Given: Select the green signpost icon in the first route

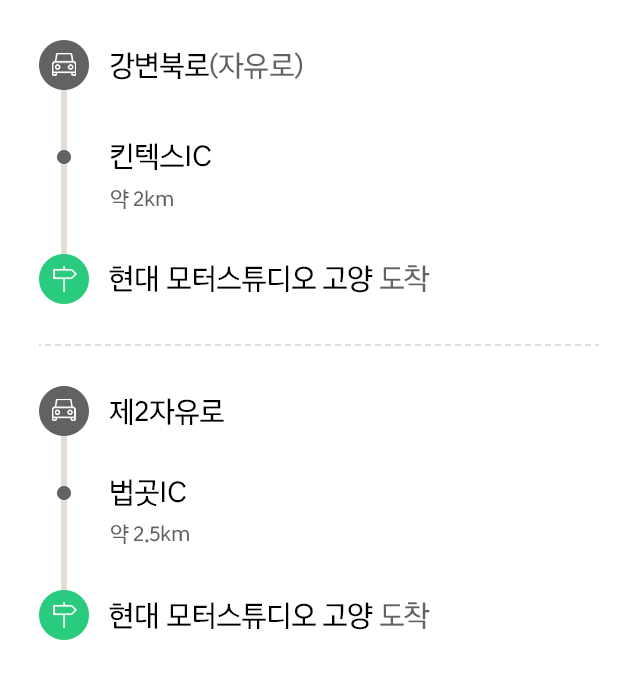Looking at the screenshot, I should point(64,279).
